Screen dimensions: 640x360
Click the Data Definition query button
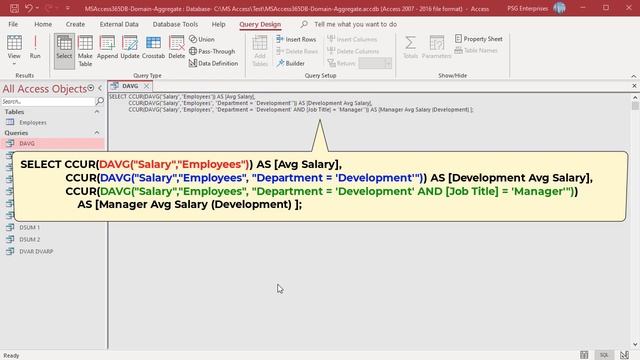pyautogui.click(x=213, y=63)
